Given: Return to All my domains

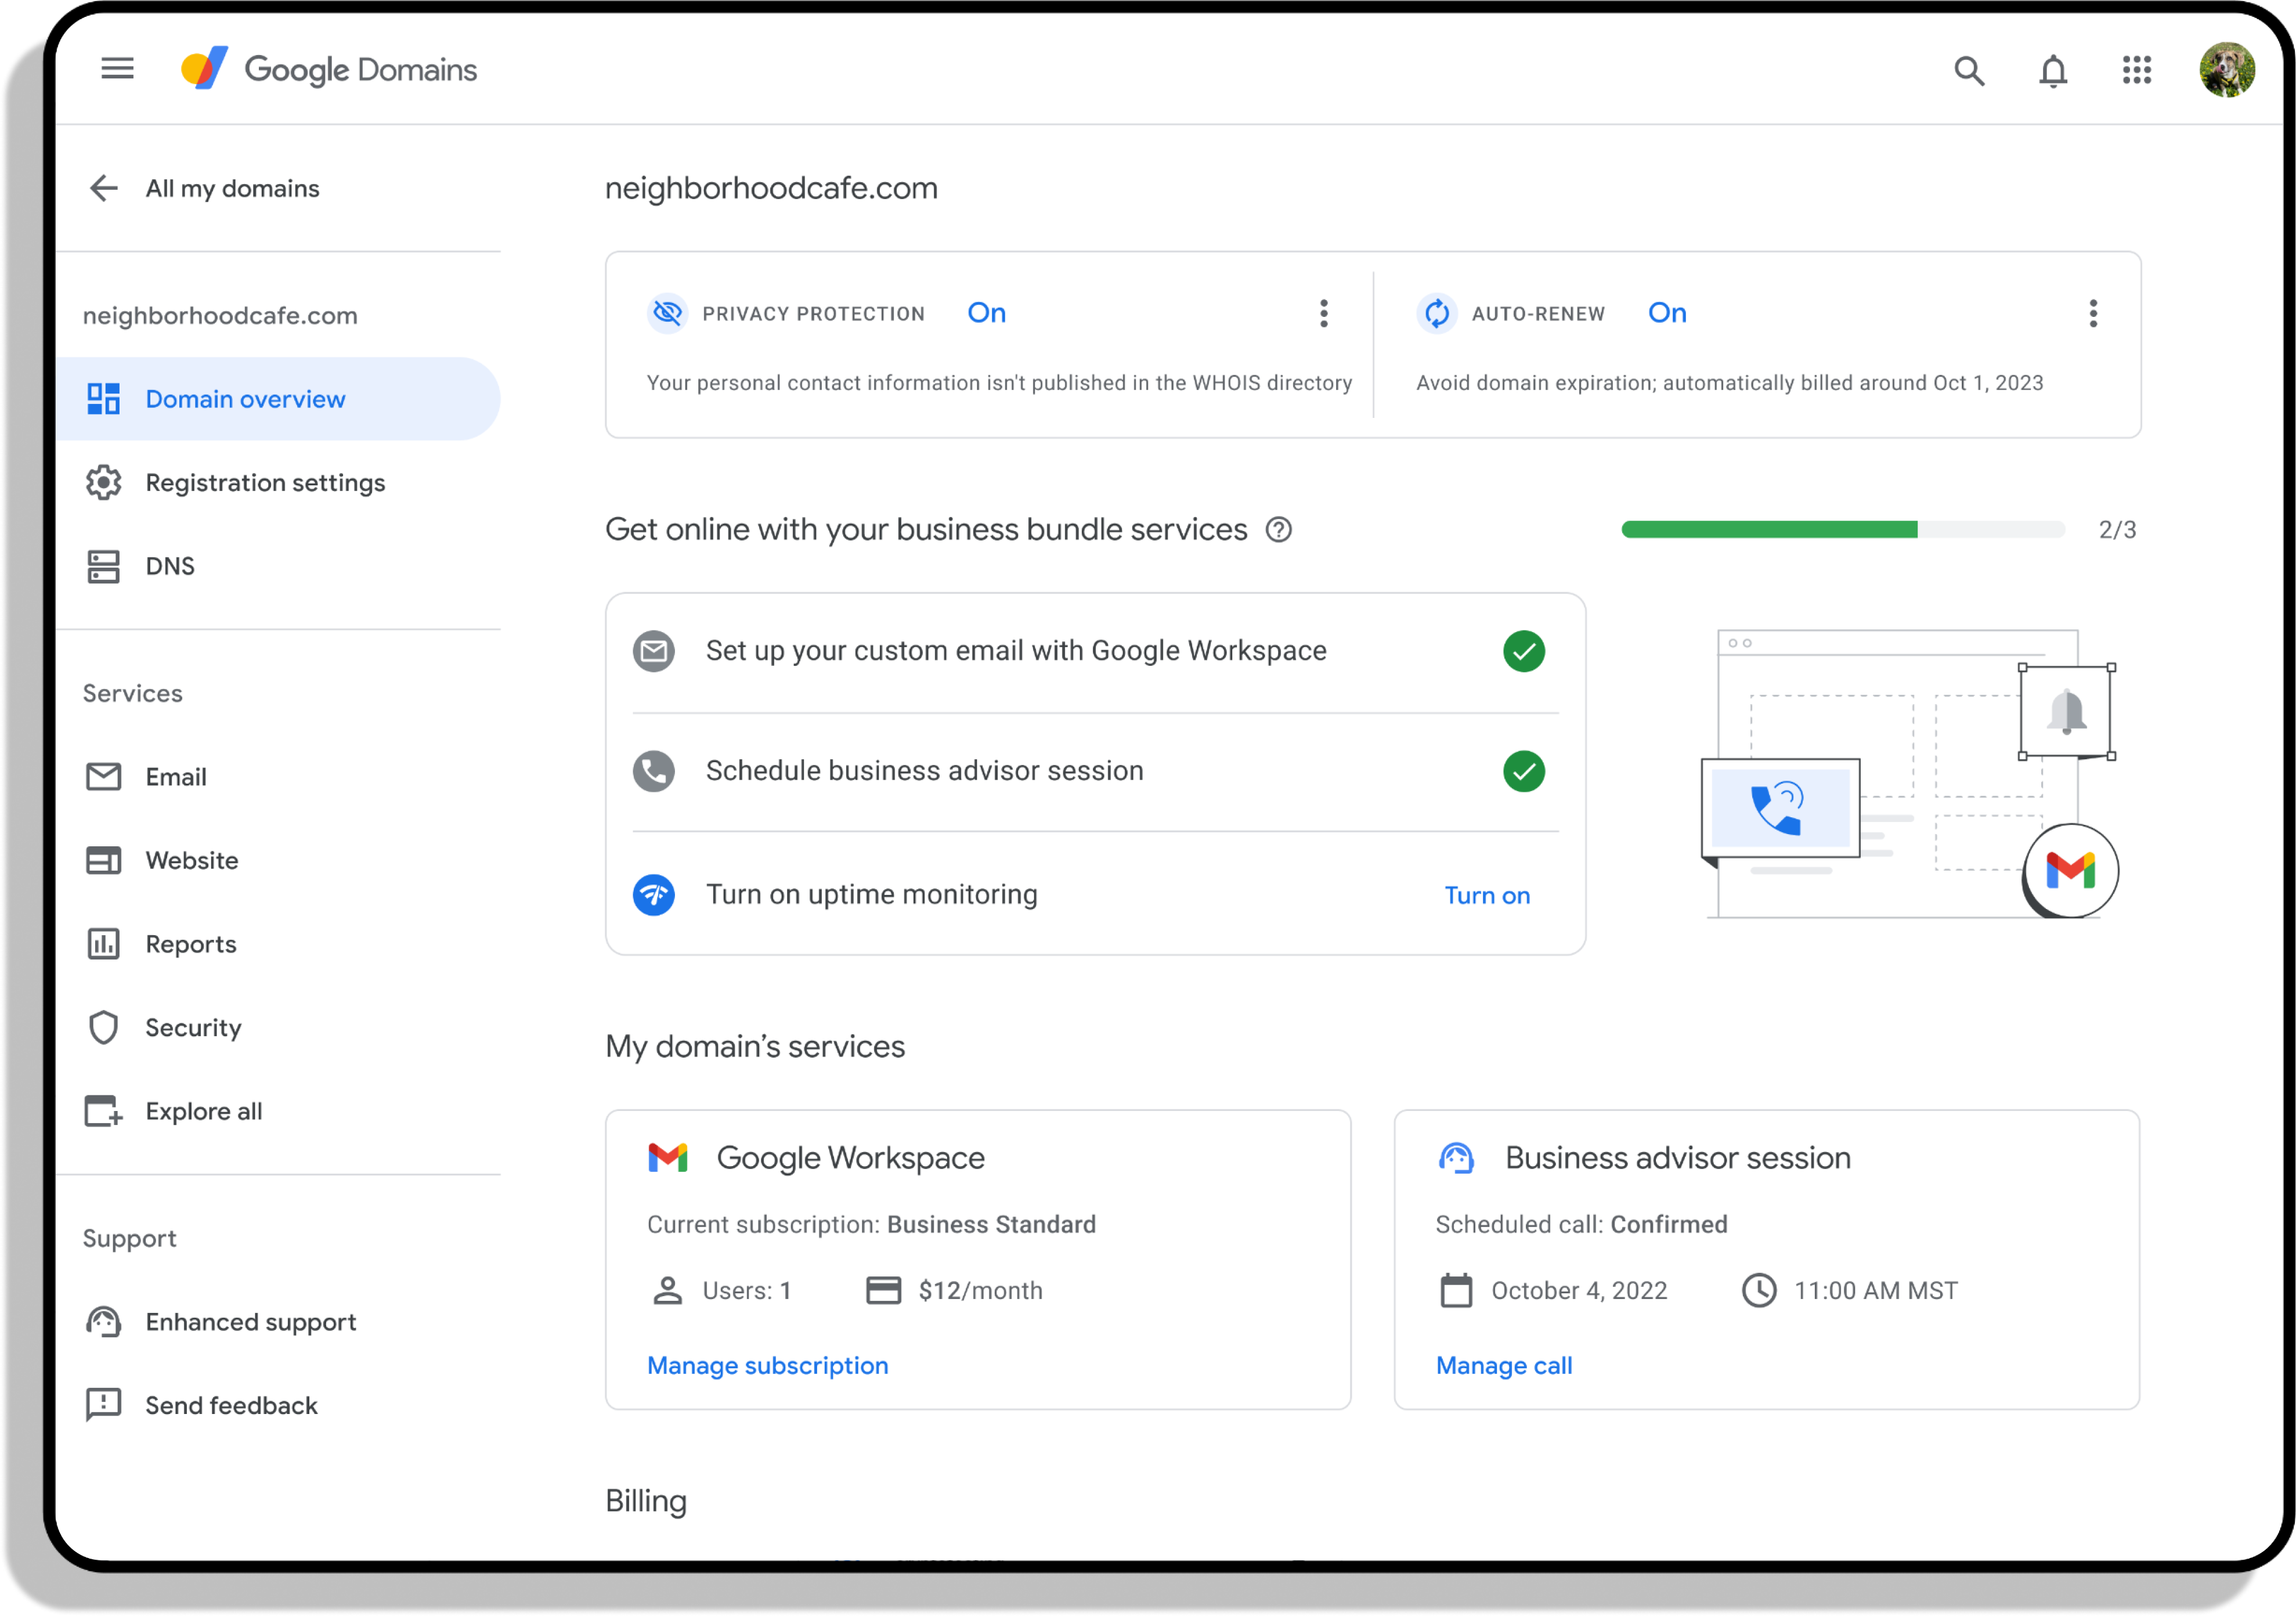Looking at the screenshot, I should click(x=232, y=188).
